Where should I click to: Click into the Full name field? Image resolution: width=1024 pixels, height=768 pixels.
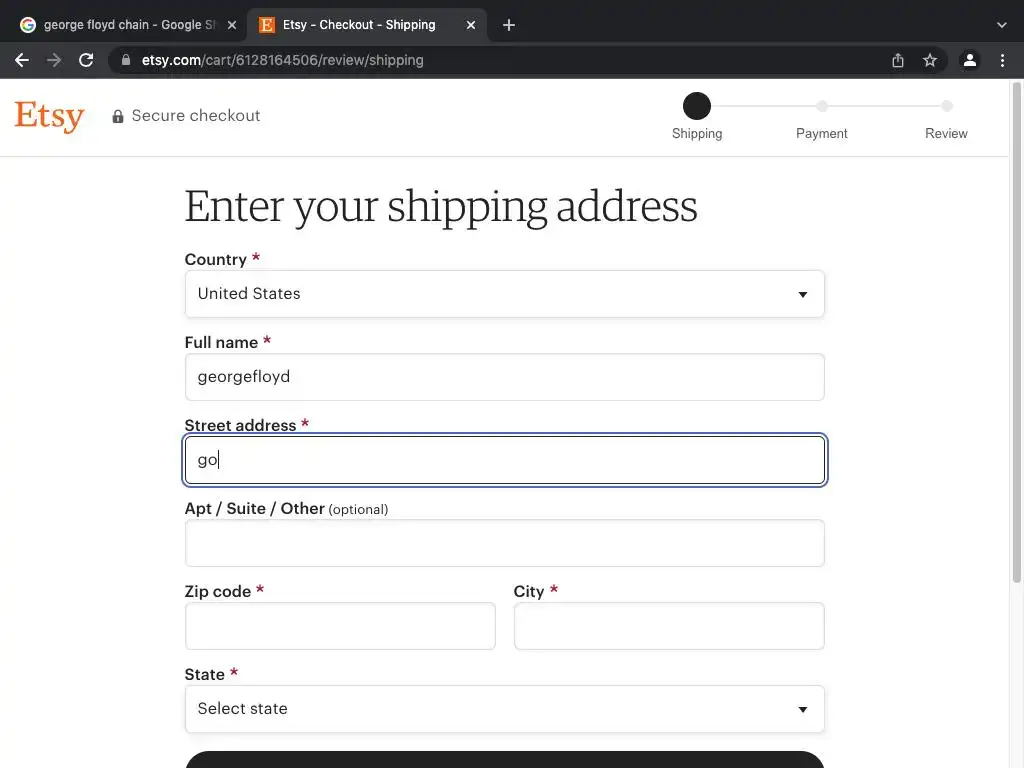click(504, 377)
